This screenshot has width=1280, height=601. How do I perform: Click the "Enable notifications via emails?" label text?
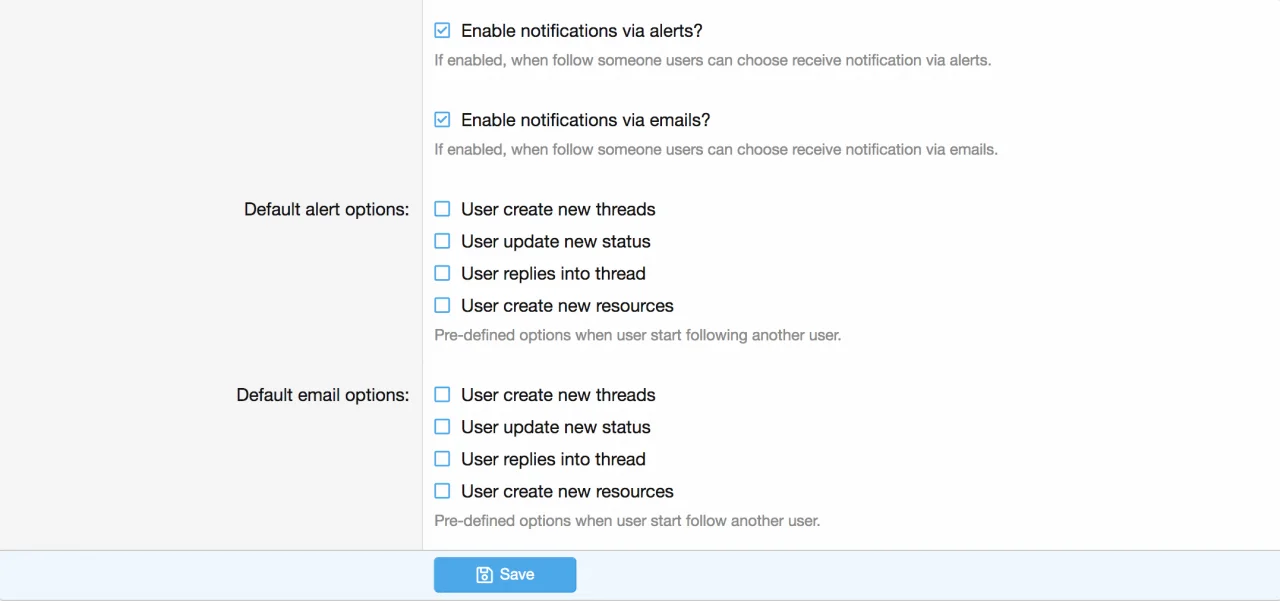pyautogui.click(x=585, y=120)
